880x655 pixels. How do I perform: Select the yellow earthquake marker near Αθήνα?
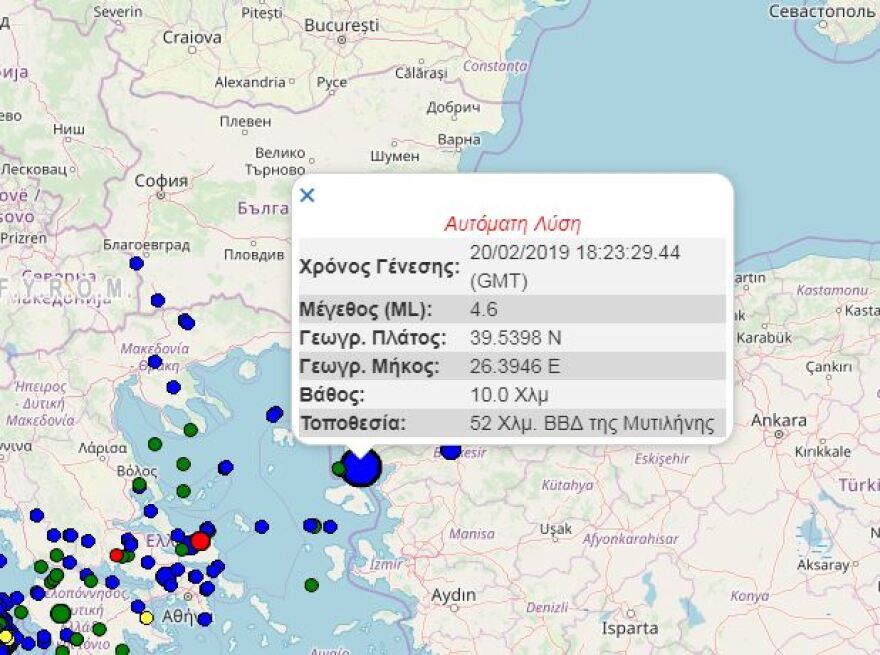[147, 615]
